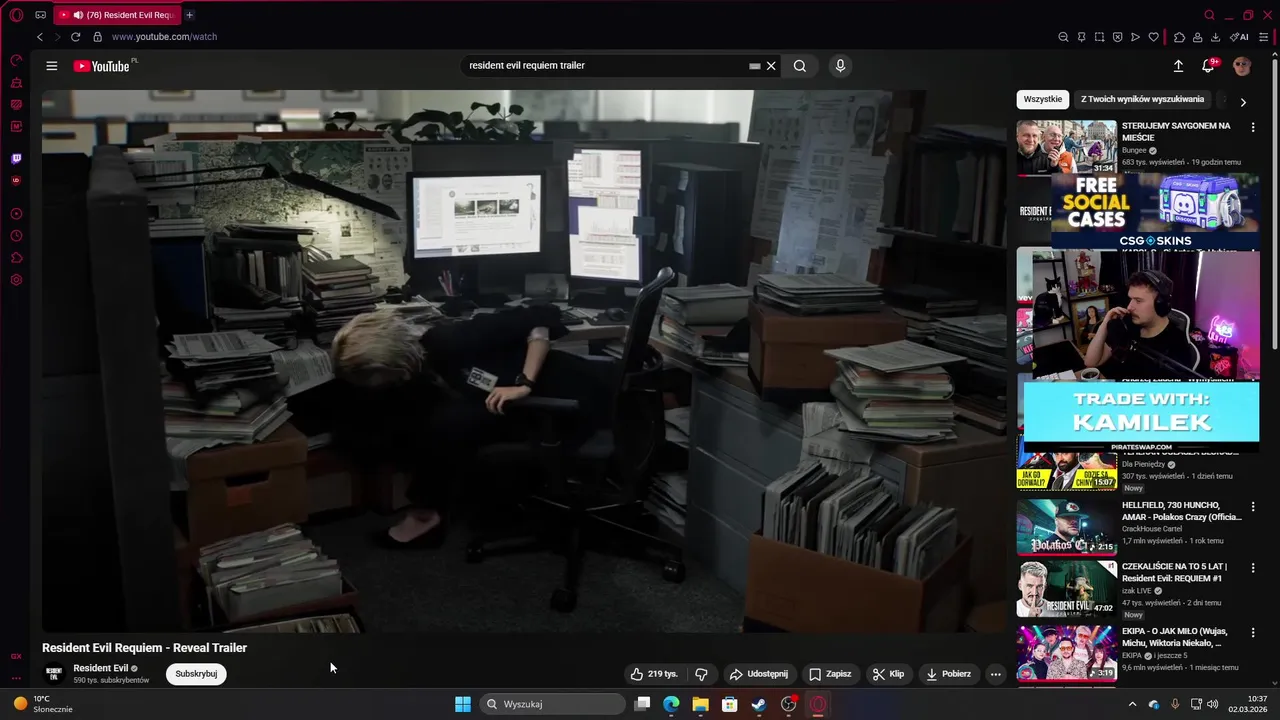Open History clock in sidebar

16,236
